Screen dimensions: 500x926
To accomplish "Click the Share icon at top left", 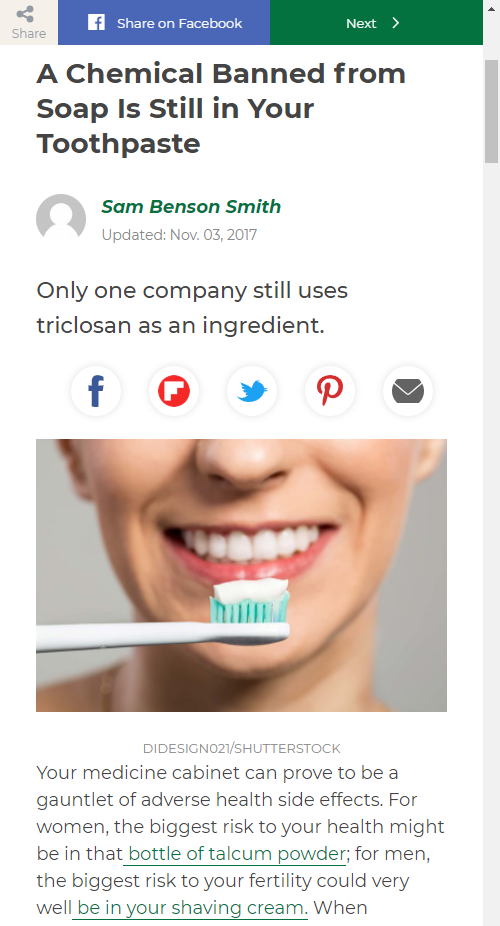I will [25, 14].
